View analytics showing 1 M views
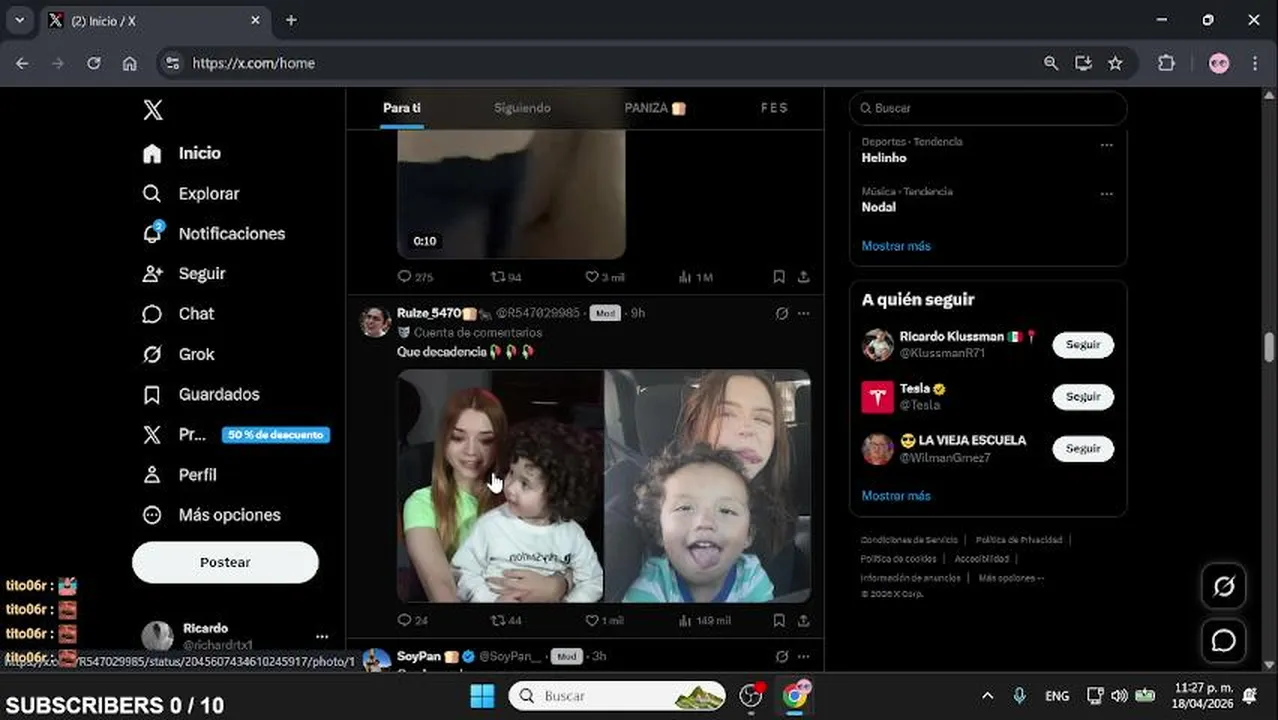1278x720 pixels. pyautogui.click(x=695, y=277)
